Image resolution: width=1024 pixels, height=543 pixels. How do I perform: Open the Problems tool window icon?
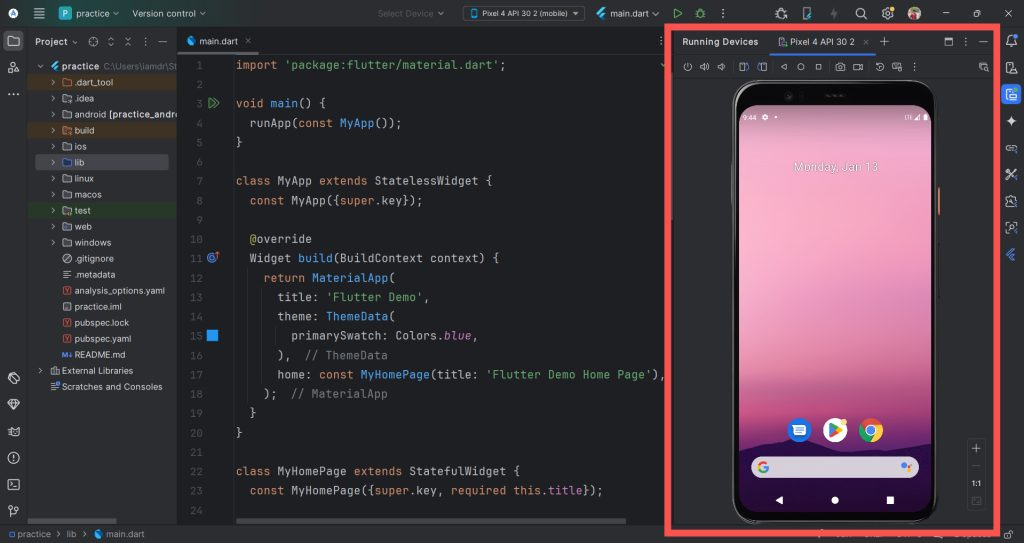point(13,458)
